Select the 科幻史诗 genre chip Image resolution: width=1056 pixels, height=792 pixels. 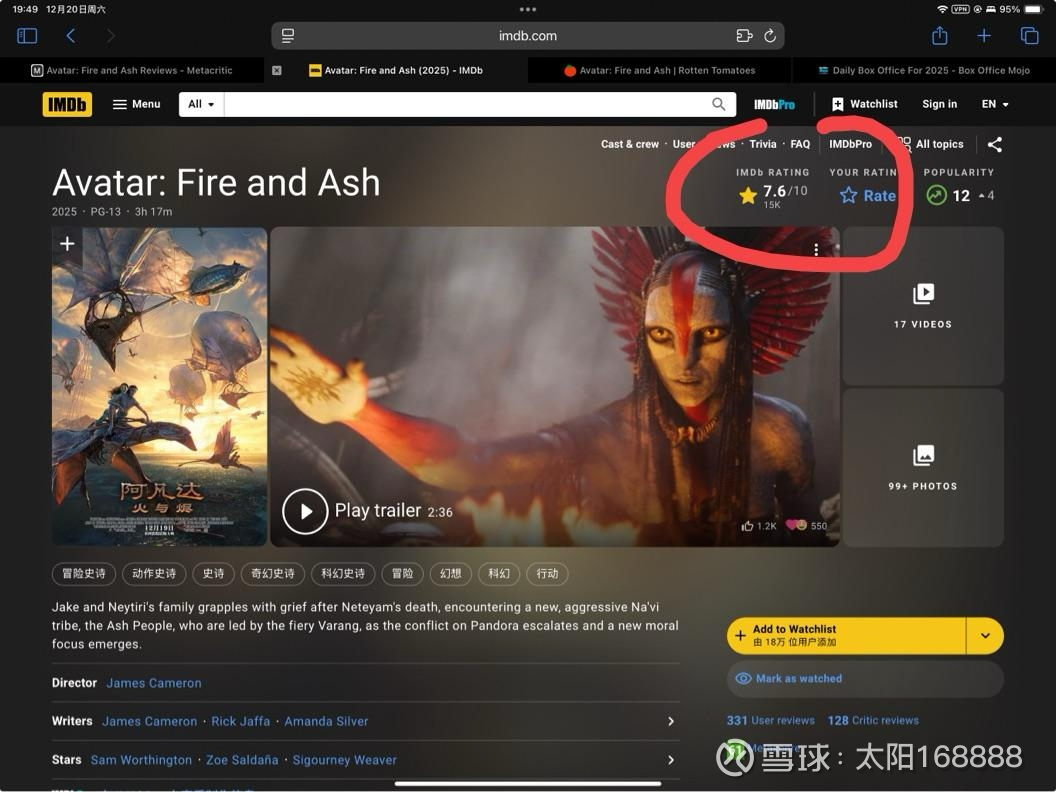(x=343, y=574)
